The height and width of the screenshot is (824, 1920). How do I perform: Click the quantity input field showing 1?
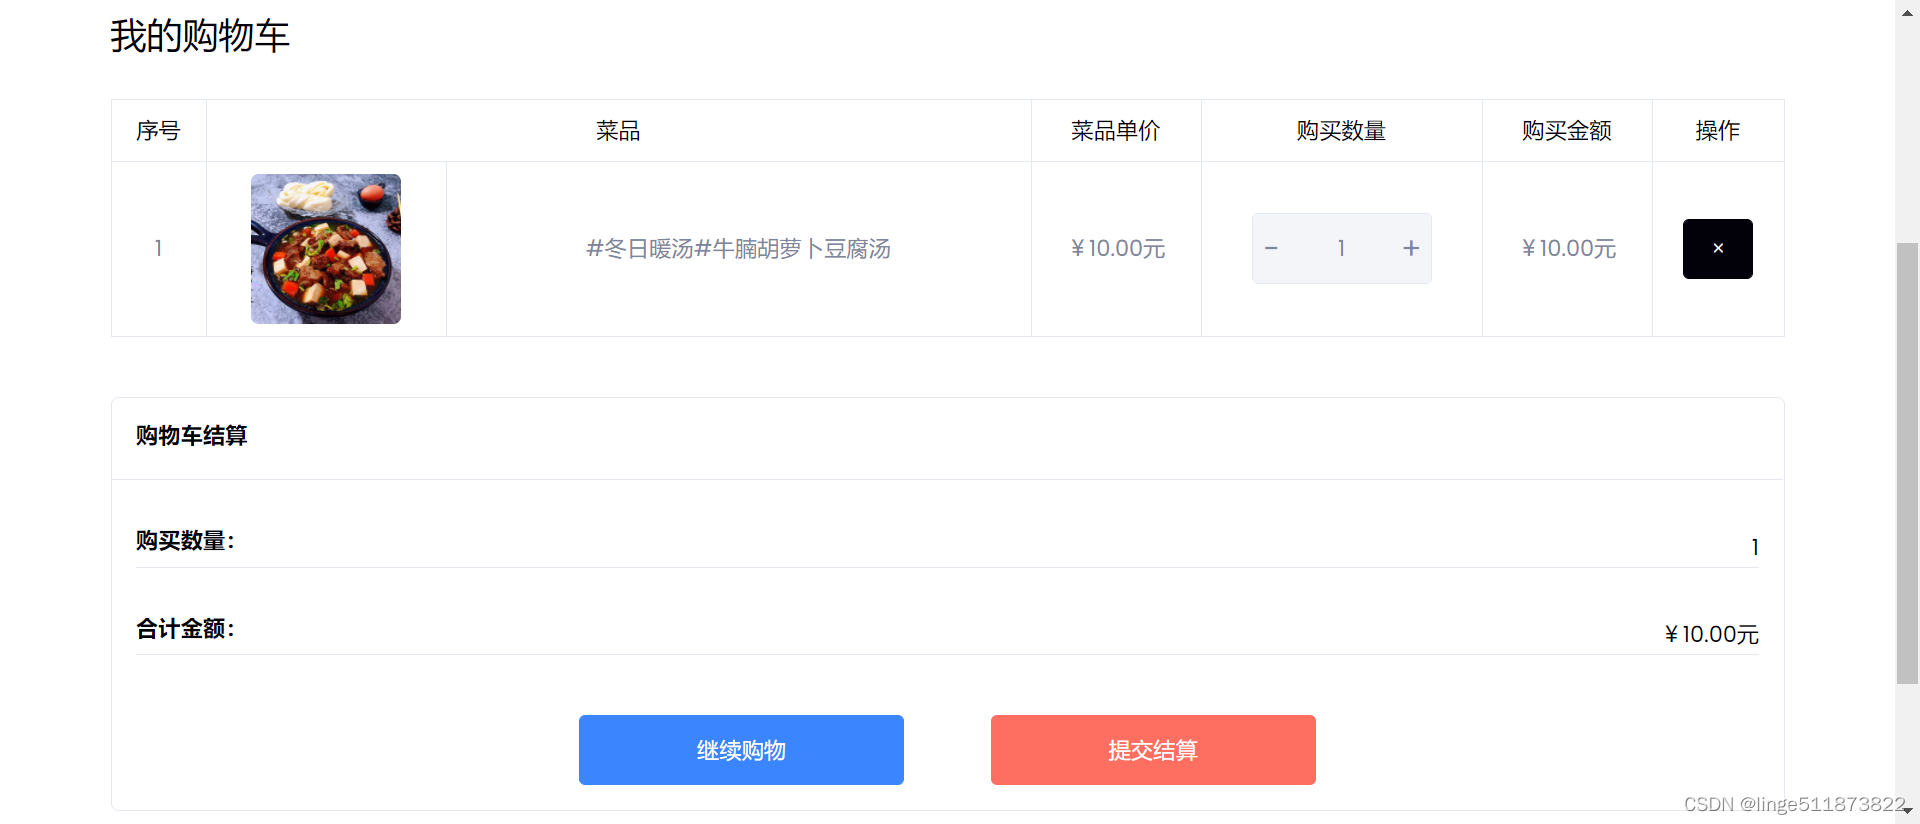pos(1341,248)
